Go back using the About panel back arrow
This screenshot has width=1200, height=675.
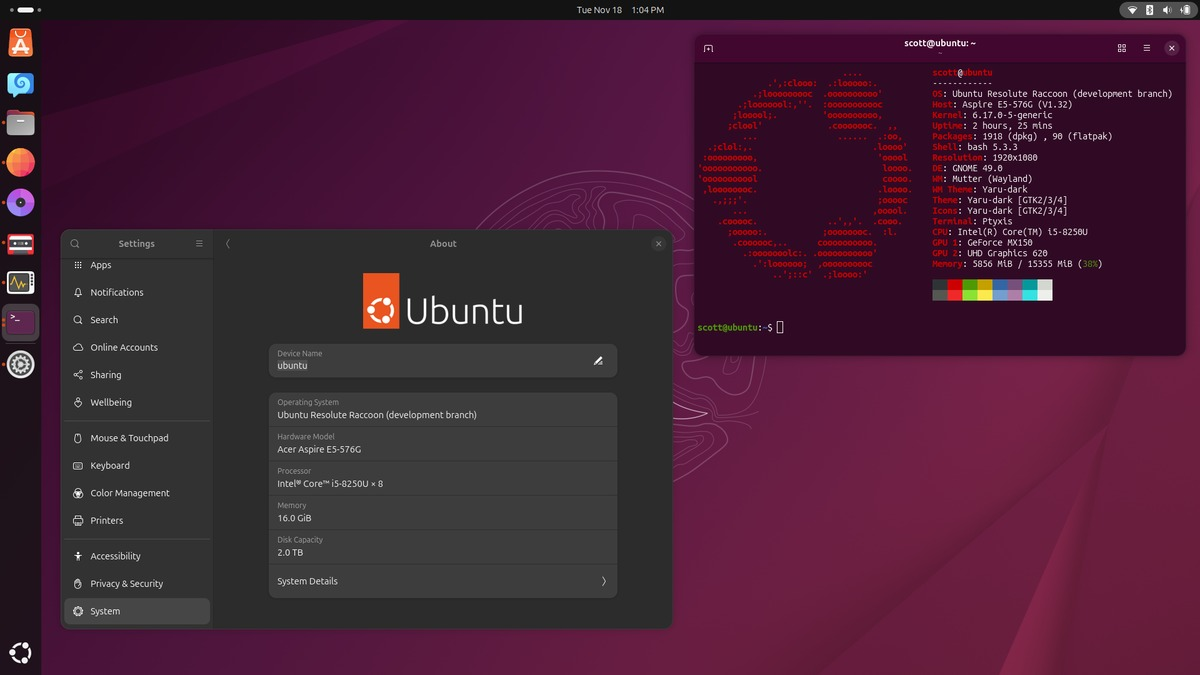click(227, 243)
